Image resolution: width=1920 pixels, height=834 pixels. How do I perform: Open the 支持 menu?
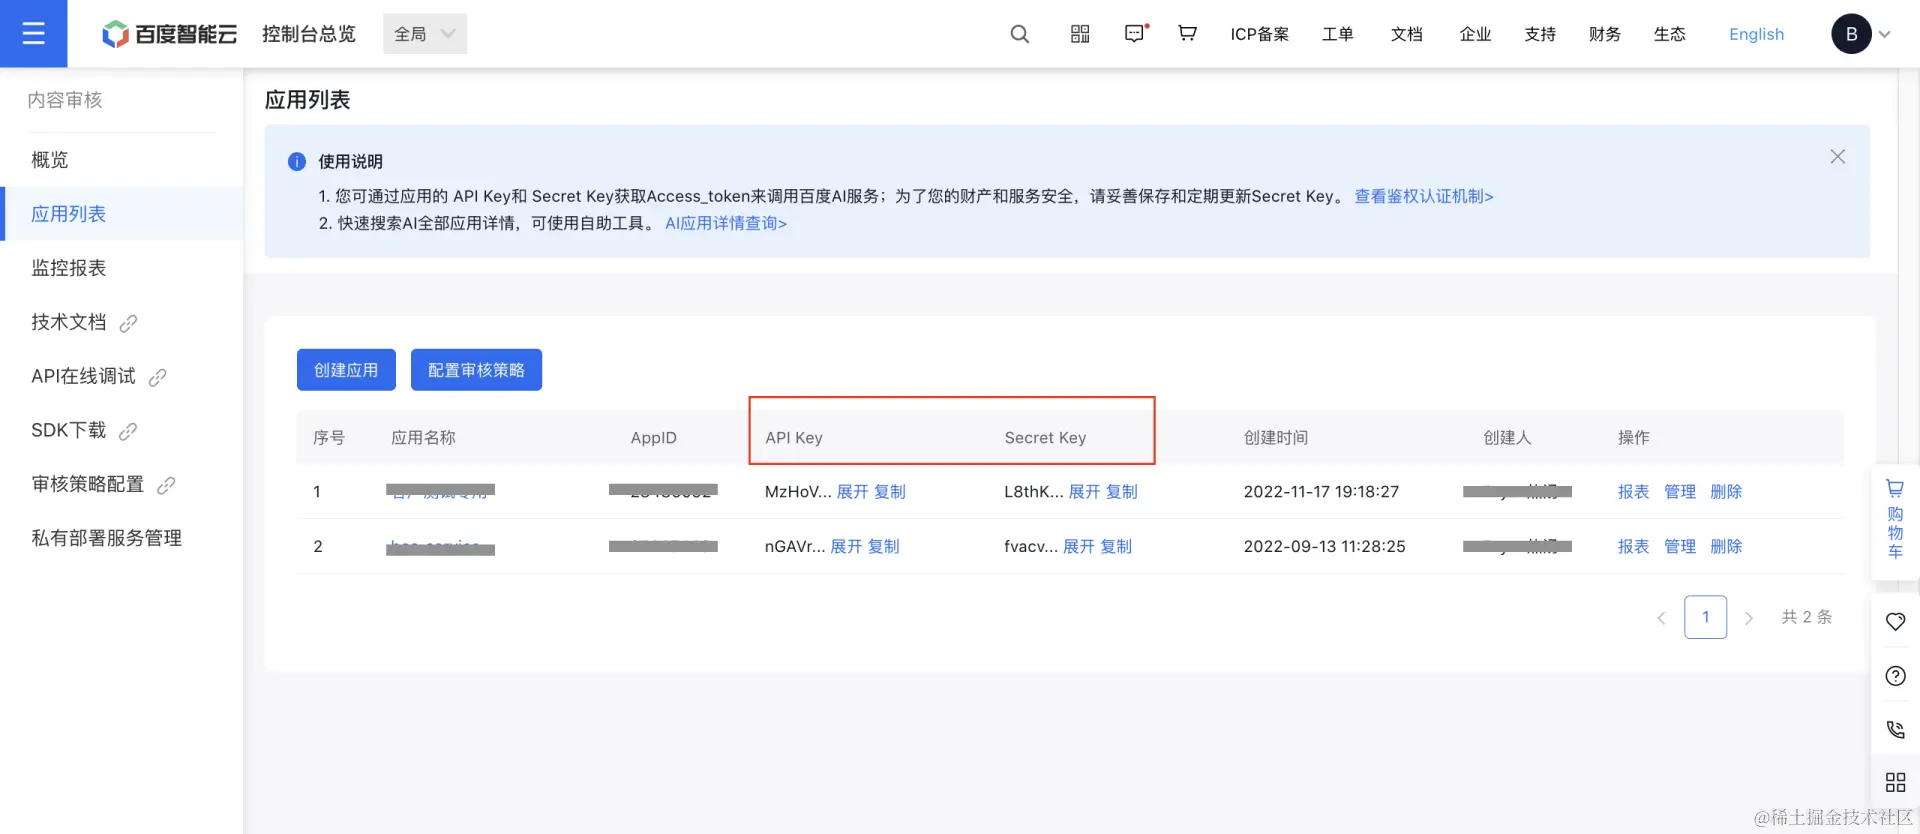(1540, 34)
